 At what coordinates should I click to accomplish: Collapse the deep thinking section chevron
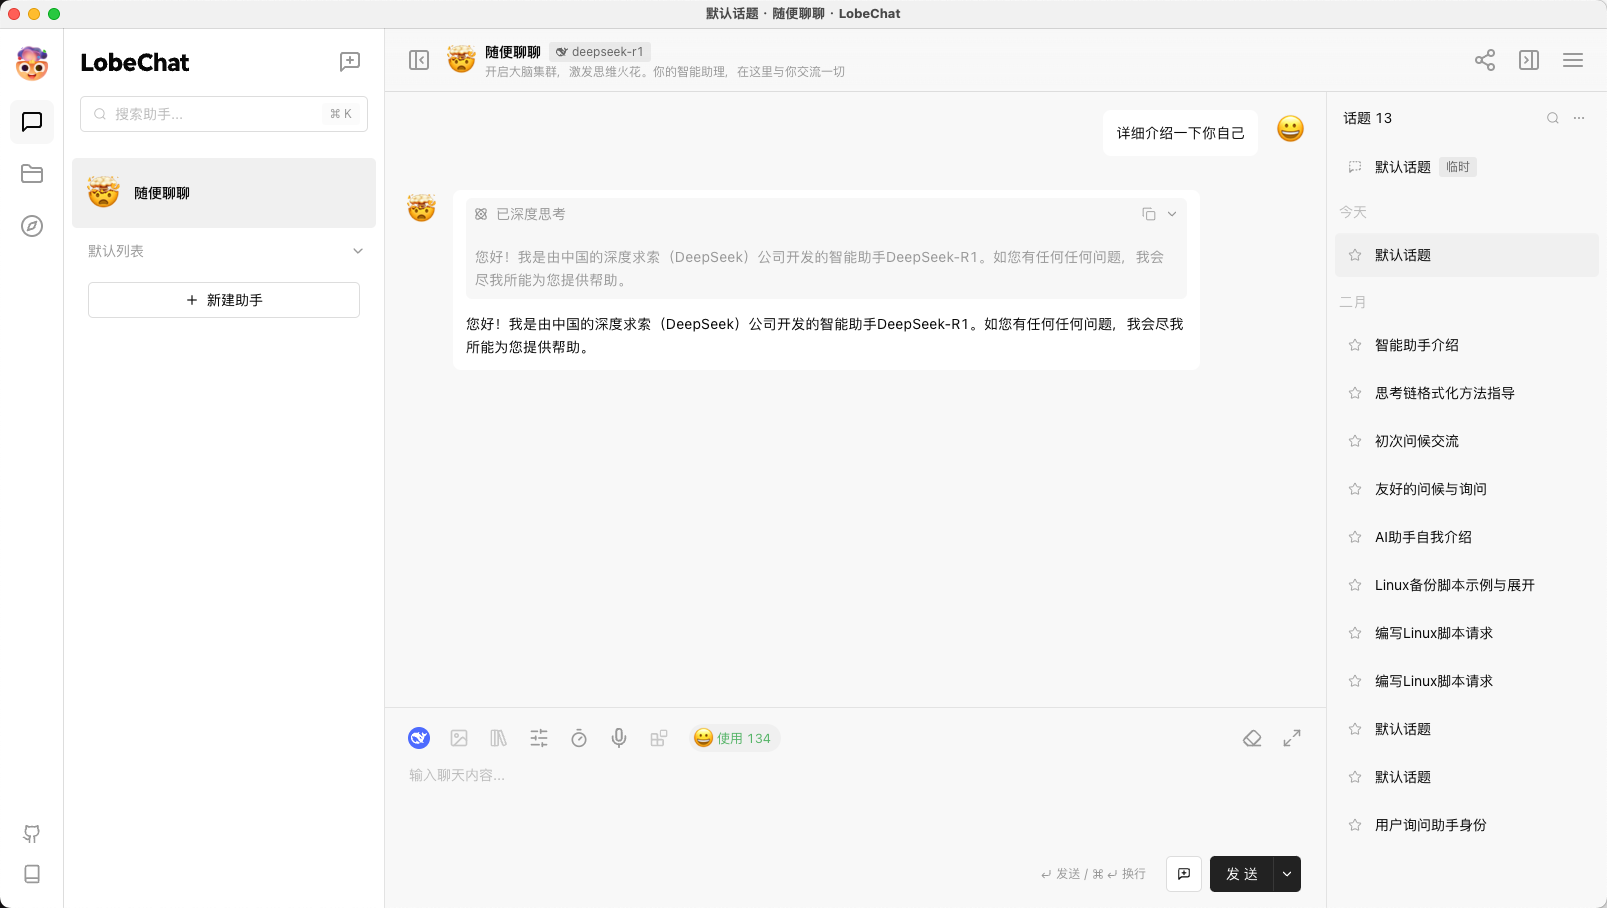pos(1172,214)
